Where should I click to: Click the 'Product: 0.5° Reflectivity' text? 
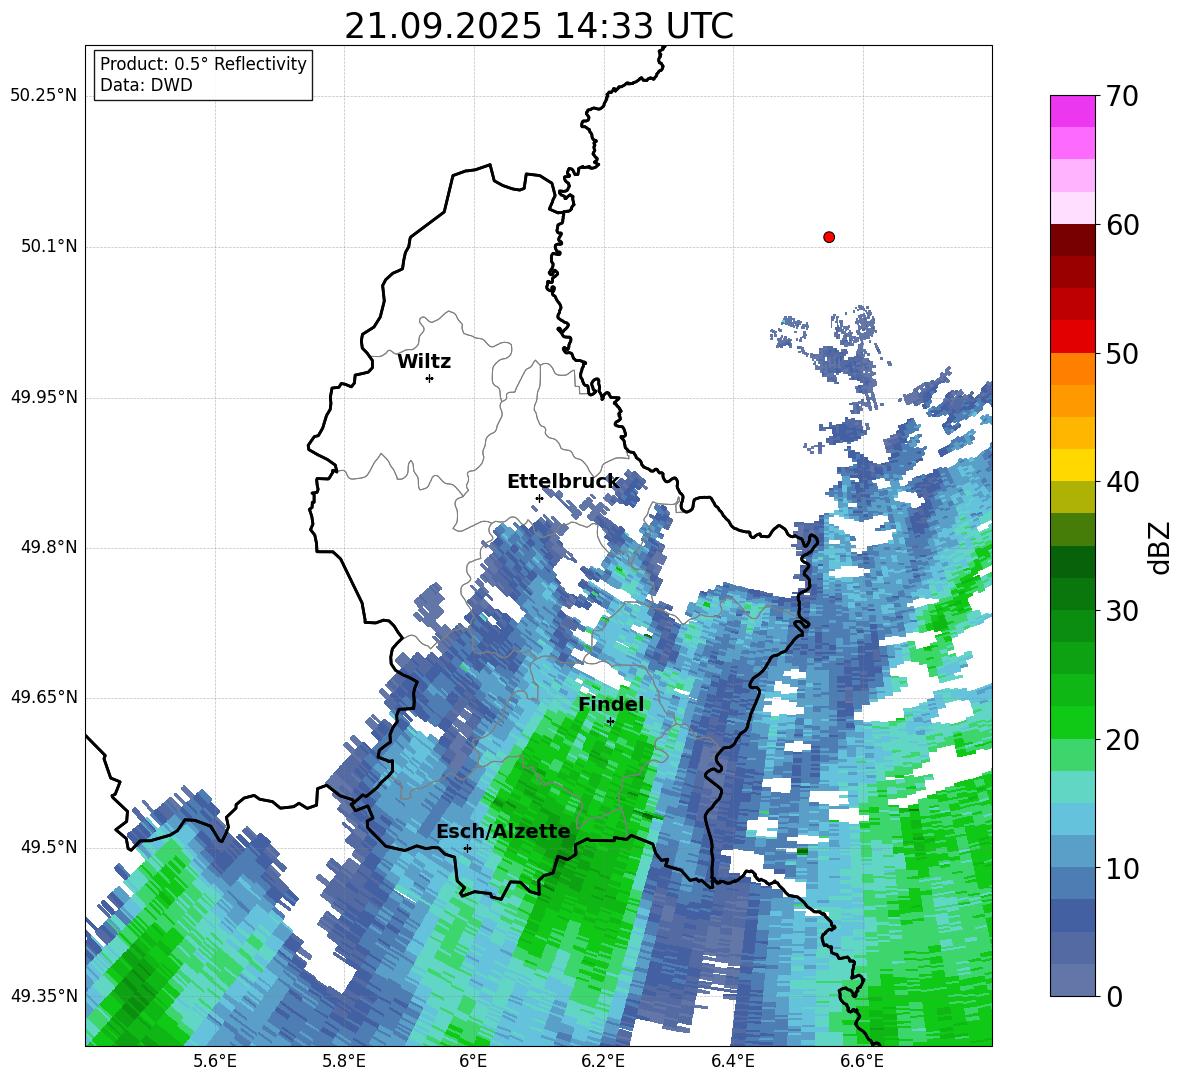203,63
